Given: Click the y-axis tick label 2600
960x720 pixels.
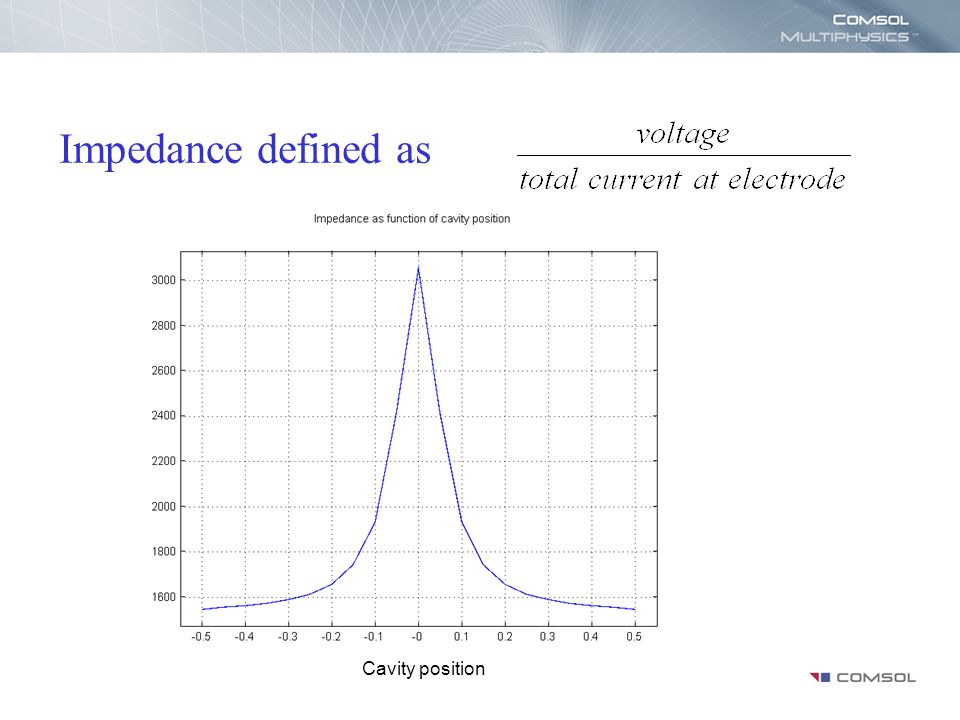Looking at the screenshot, I should pyautogui.click(x=163, y=370).
